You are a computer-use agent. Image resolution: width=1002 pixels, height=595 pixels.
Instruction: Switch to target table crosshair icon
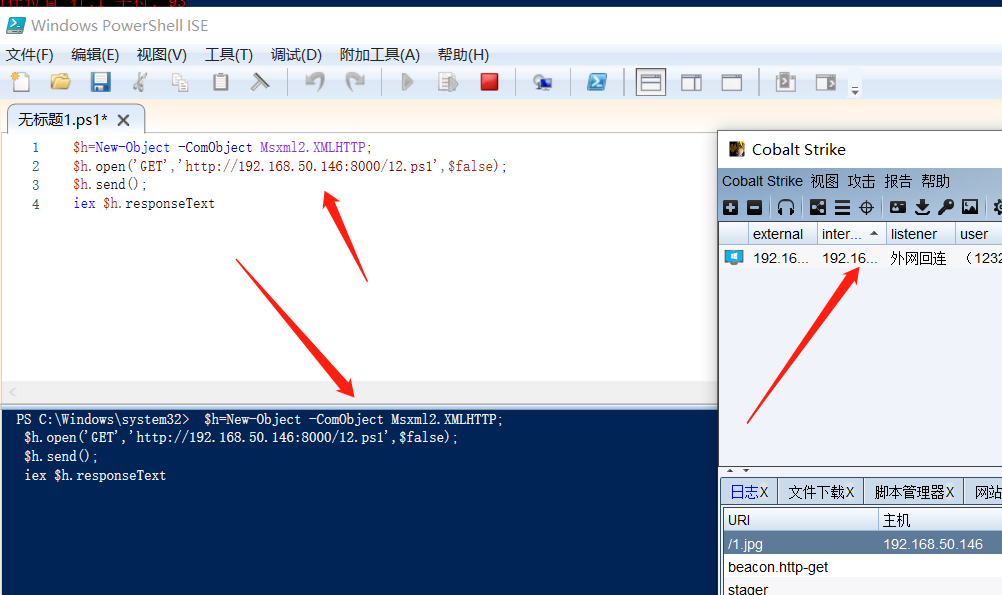867,207
